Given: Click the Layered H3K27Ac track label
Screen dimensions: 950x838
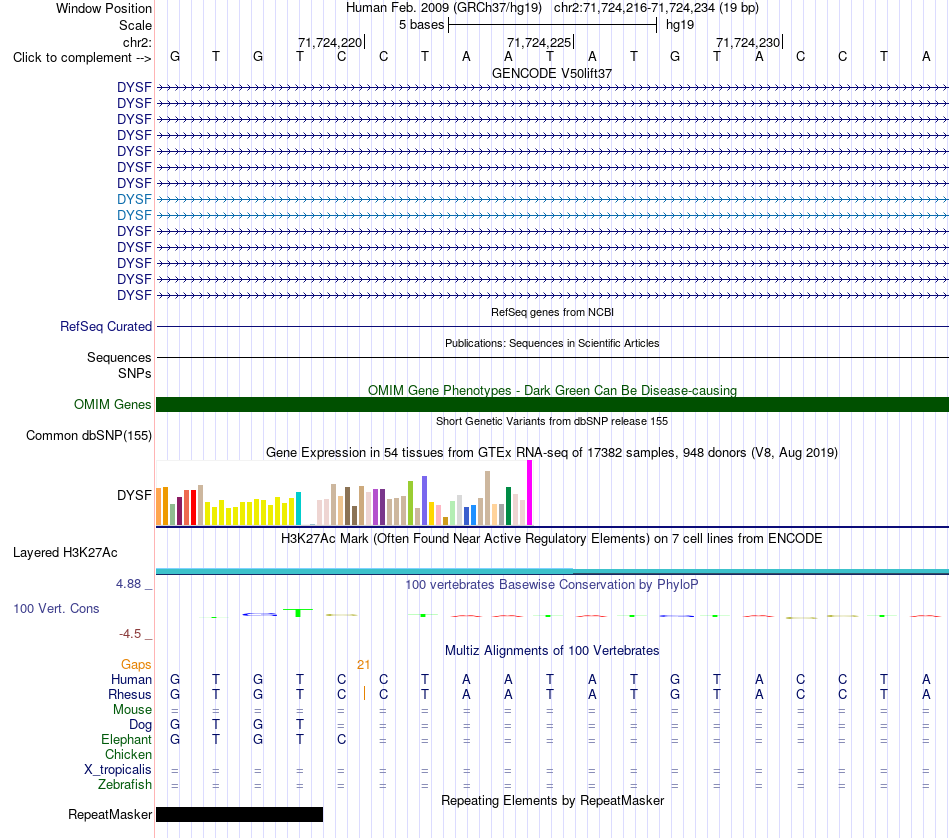Looking at the screenshot, I should coord(65,553).
